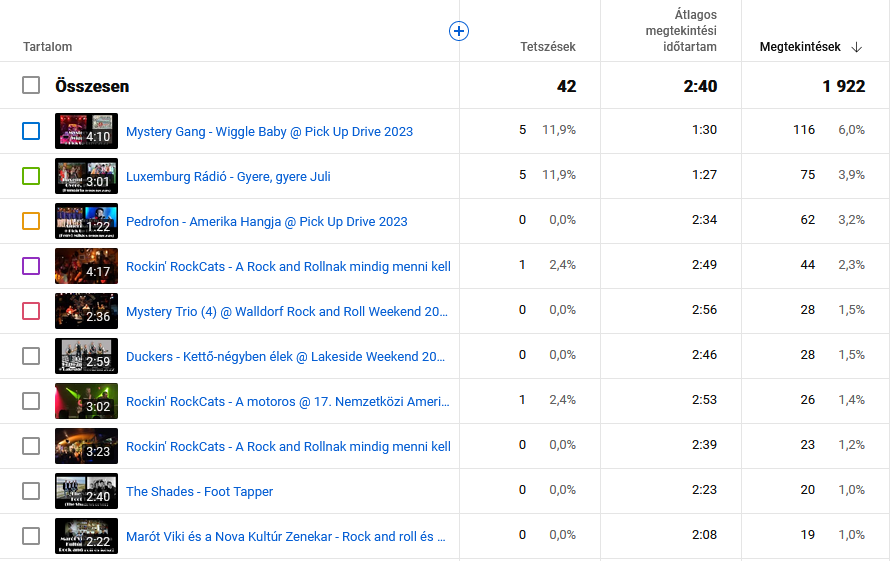Sort by the Tetszések column header
The image size is (890, 561).
[547, 47]
